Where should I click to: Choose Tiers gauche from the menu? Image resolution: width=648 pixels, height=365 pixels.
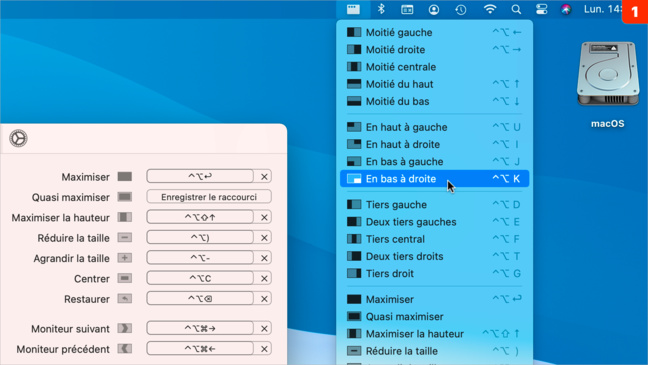(x=434, y=205)
